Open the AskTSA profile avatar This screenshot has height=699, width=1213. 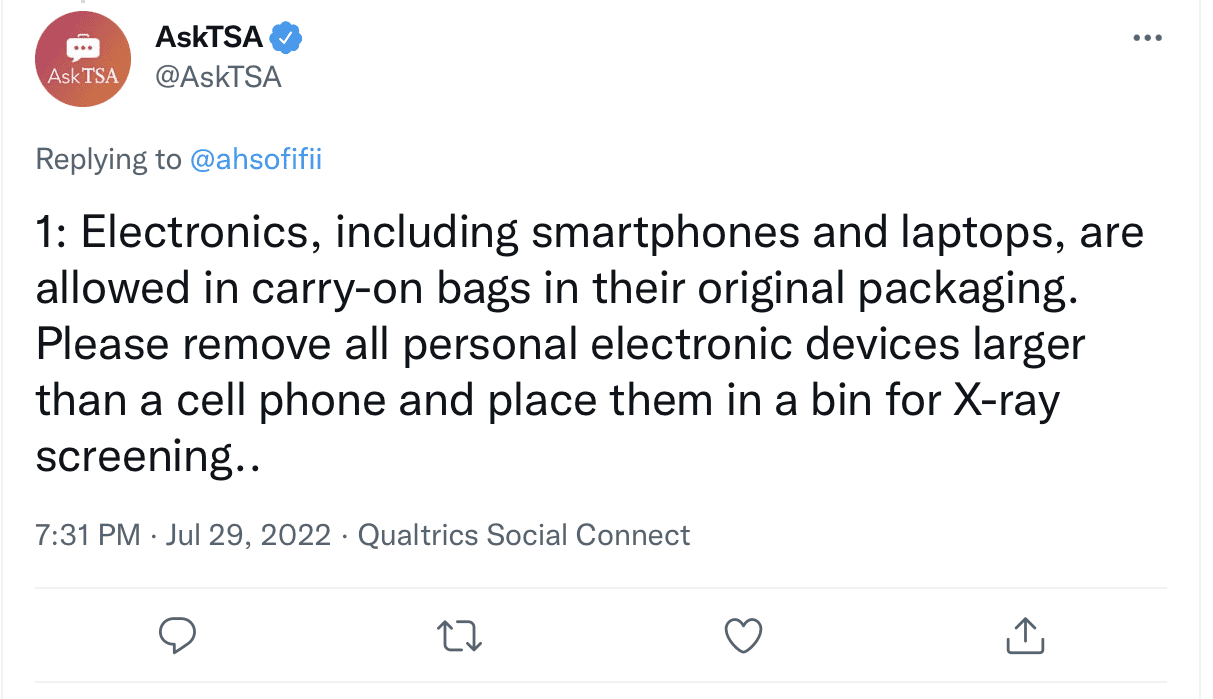click(84, 60)
